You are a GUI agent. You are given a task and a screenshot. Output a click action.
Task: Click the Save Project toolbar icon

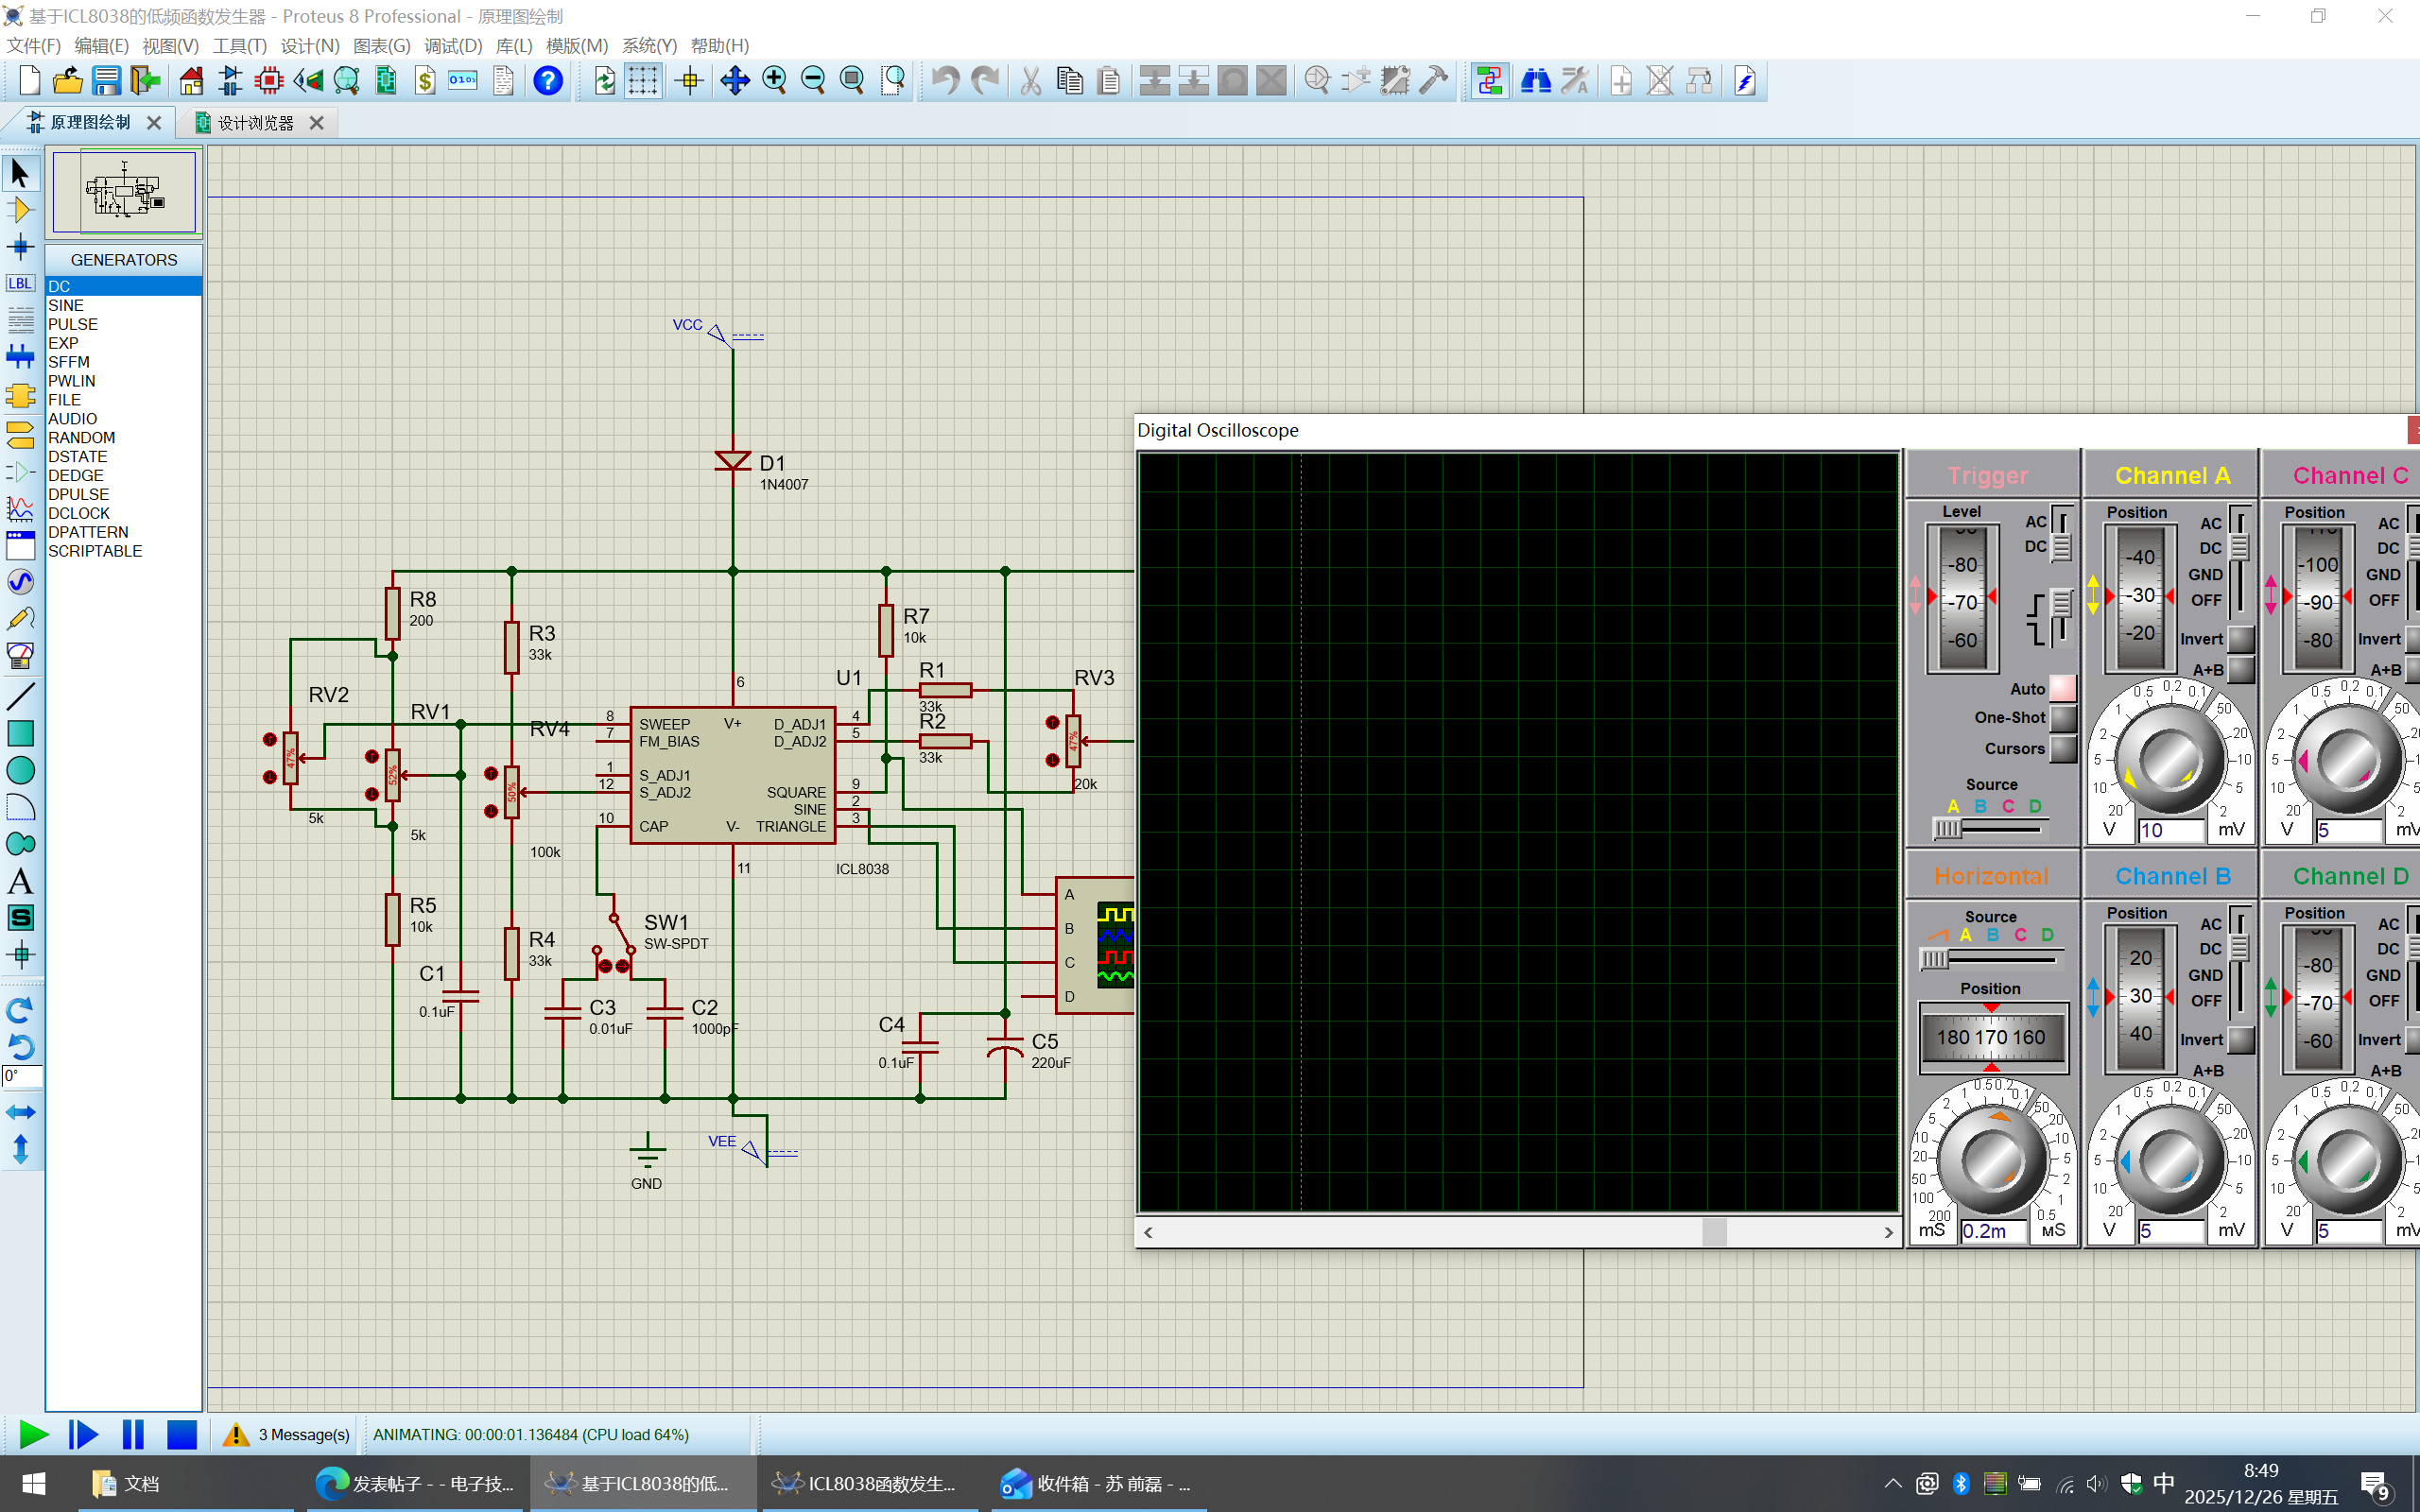click(106, 80)
